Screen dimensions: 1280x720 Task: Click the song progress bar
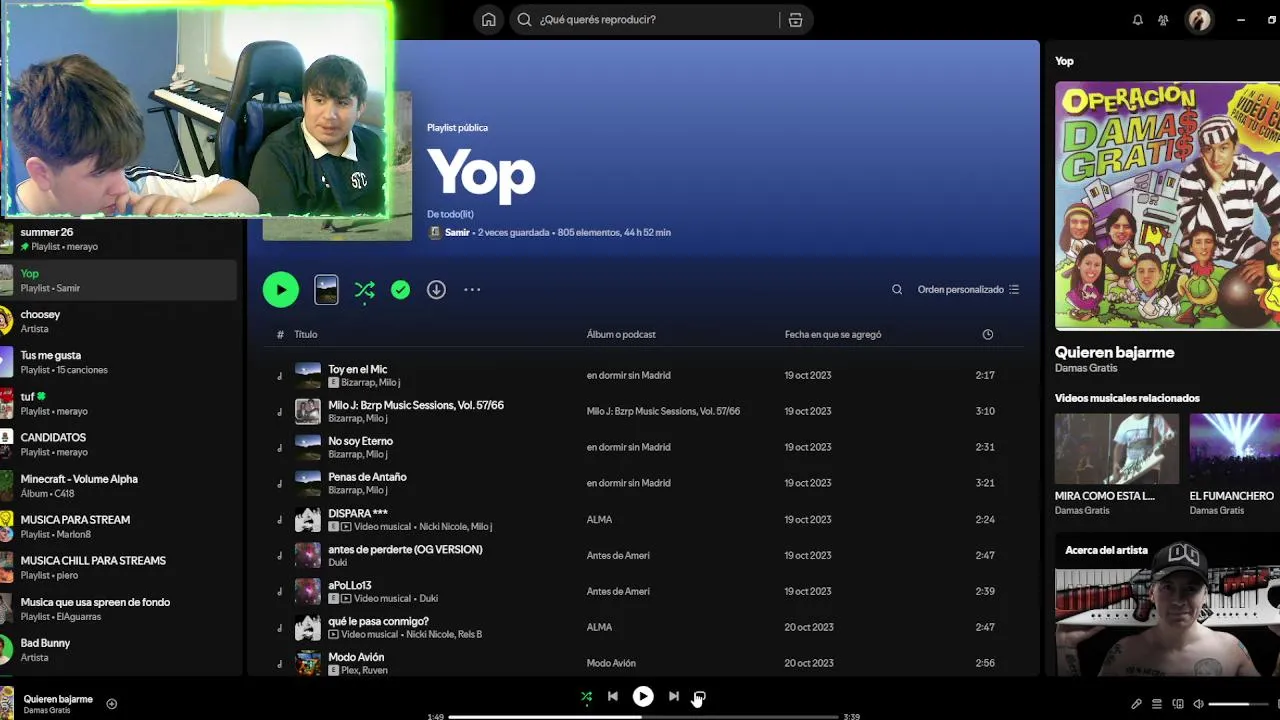coord(643,717)
